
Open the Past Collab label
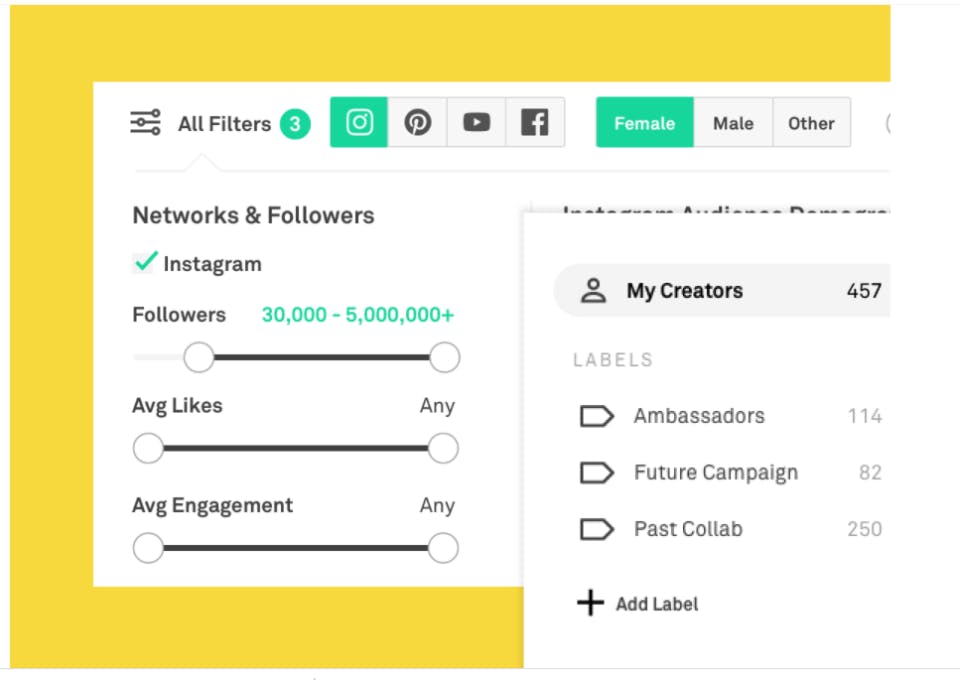click(x=688, y=529)
